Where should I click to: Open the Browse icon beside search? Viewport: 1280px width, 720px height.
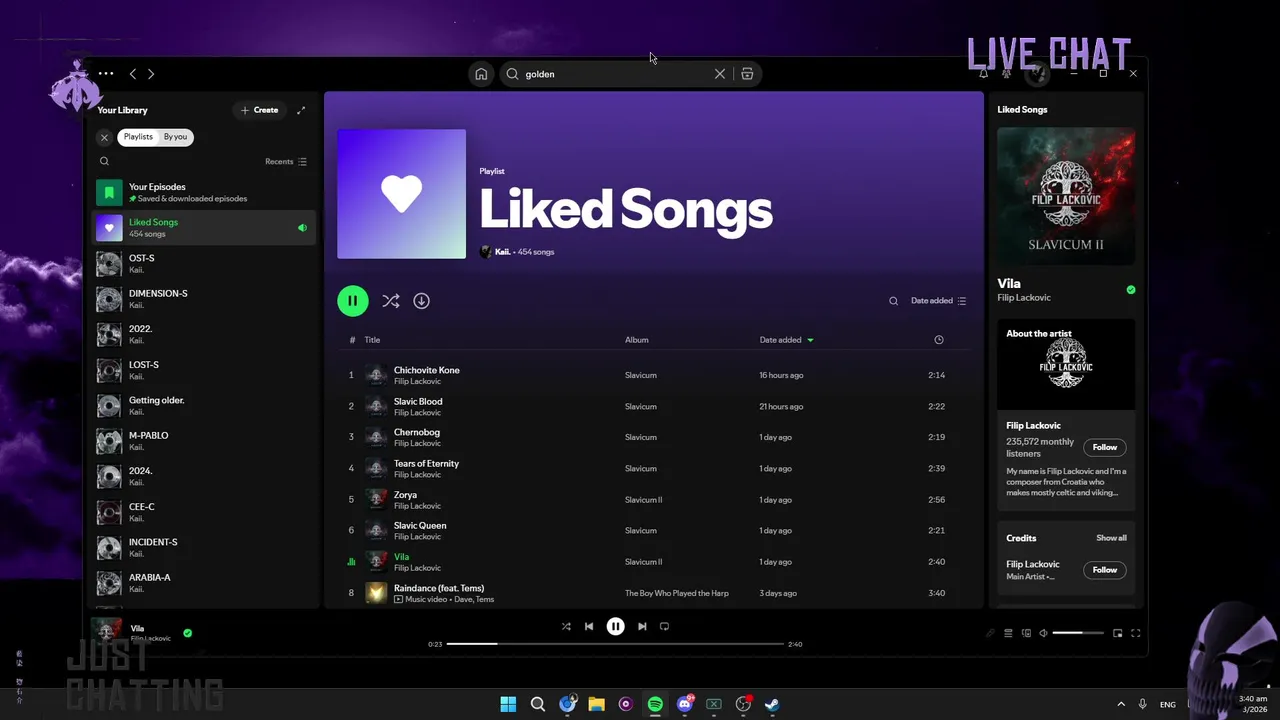[747, 74]
